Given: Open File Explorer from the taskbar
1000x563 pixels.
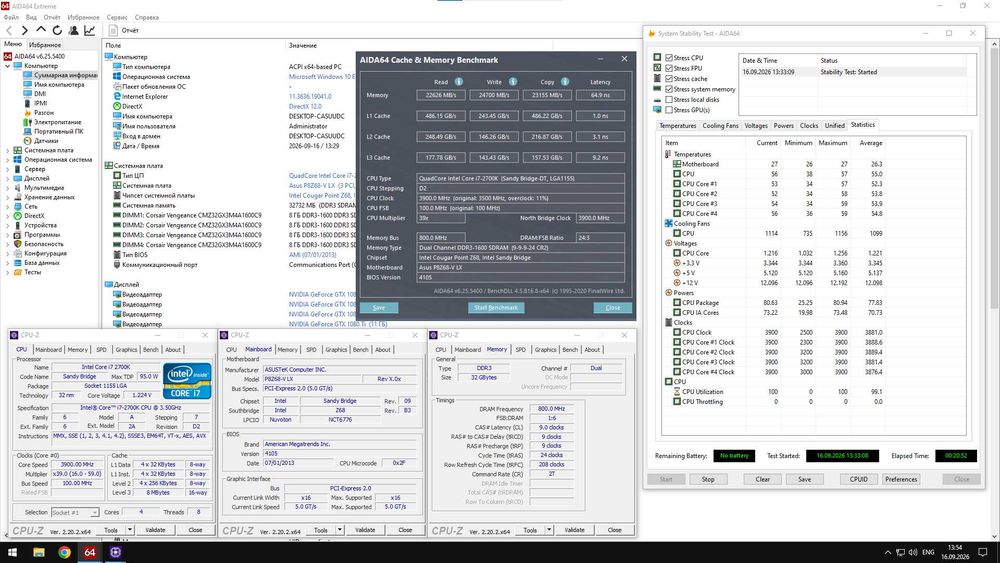Looking at the screenshot, I should click(38, 552).
